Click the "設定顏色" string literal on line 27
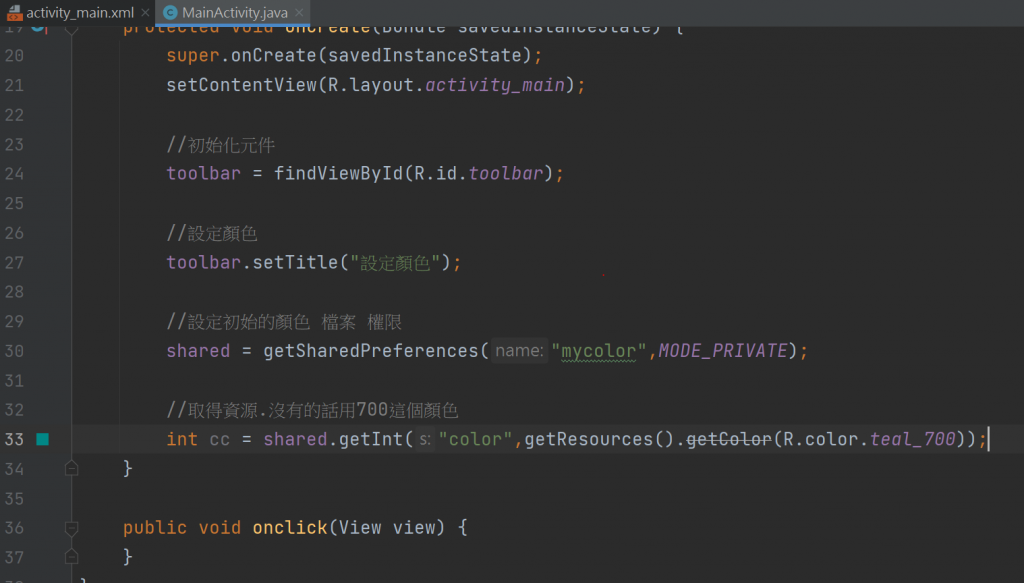The height and width of the screenshot is (583, 1024). pyautogui.click(x=396, y=262)
